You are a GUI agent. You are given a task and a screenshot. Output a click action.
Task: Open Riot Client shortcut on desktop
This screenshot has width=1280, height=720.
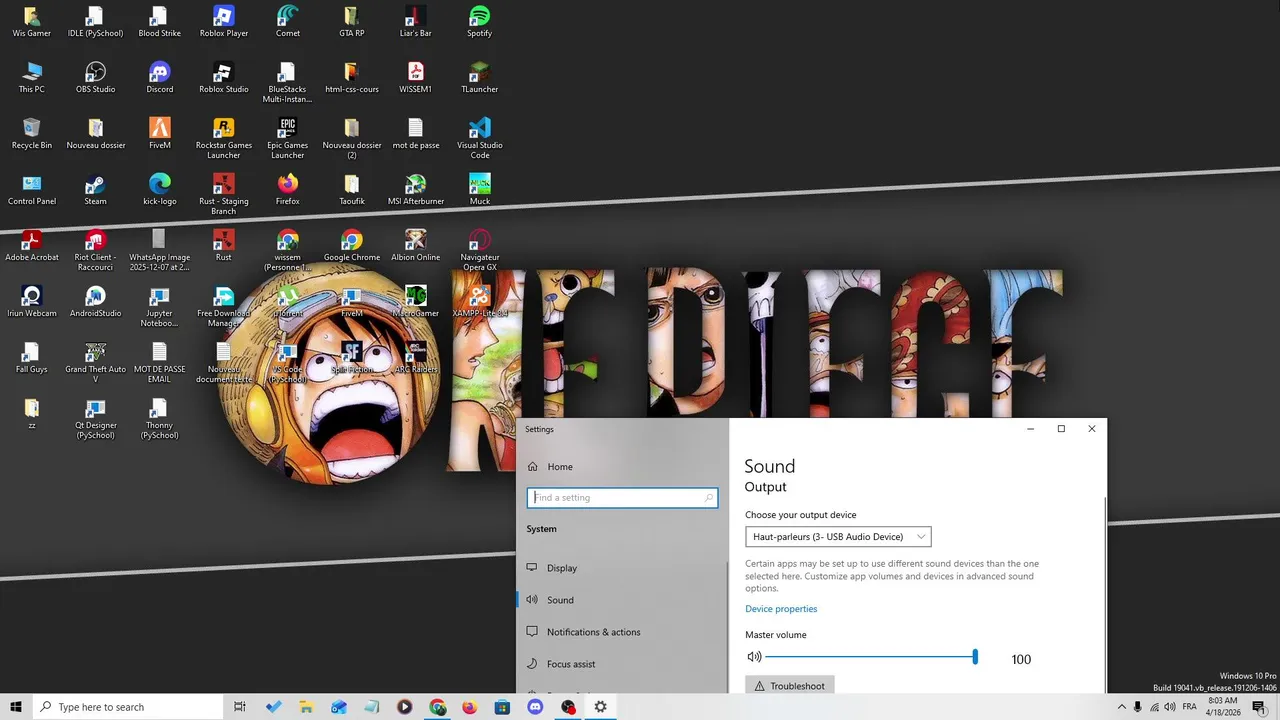coord(95,251)
